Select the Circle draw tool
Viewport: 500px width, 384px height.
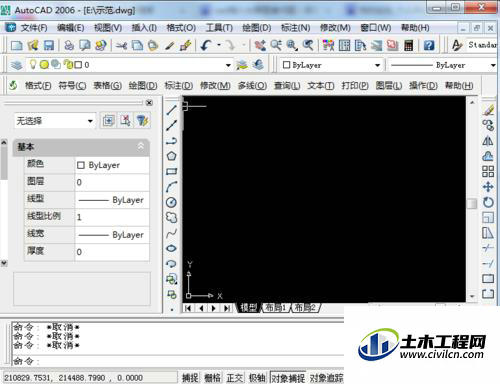tap(171, 202)
